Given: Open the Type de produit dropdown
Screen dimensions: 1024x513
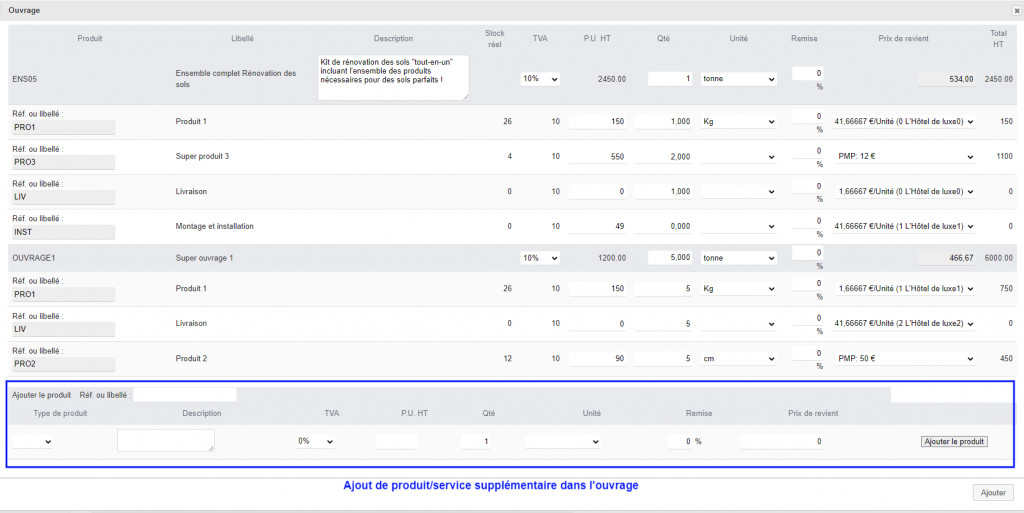Looking at the screenshot, I should 33,441.
